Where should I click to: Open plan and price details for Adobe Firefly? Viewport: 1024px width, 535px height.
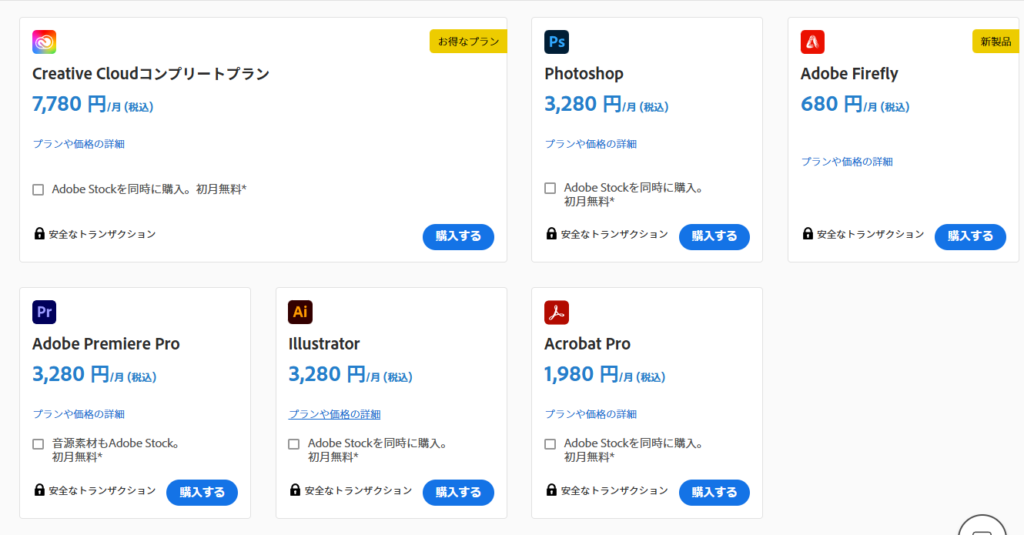pos(847,161)
